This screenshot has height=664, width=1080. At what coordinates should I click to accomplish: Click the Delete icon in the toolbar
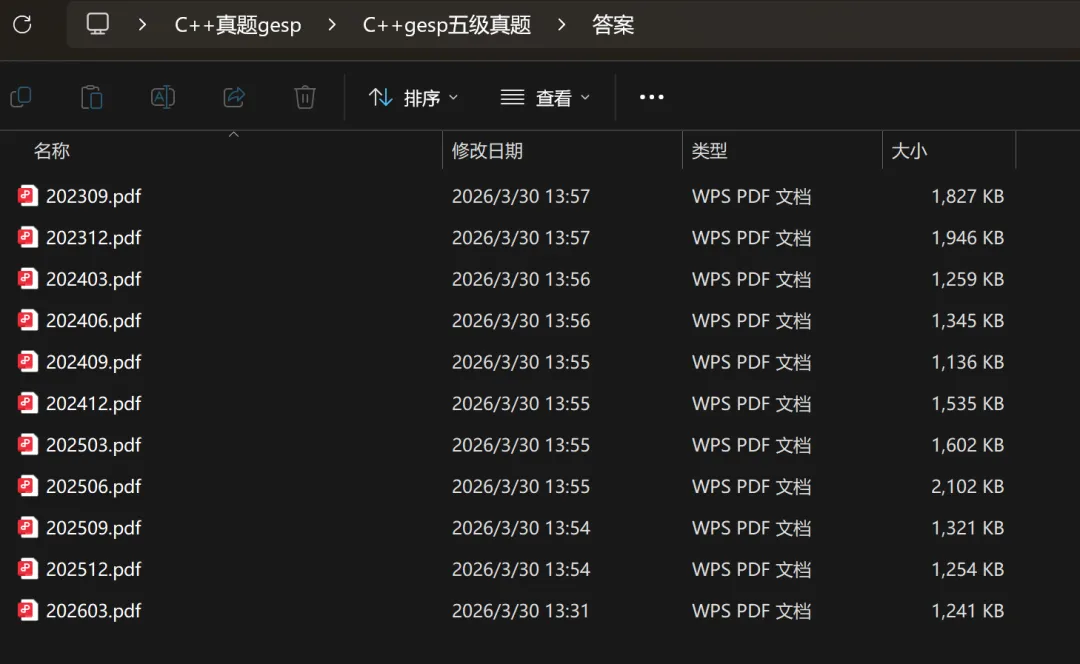304,96
